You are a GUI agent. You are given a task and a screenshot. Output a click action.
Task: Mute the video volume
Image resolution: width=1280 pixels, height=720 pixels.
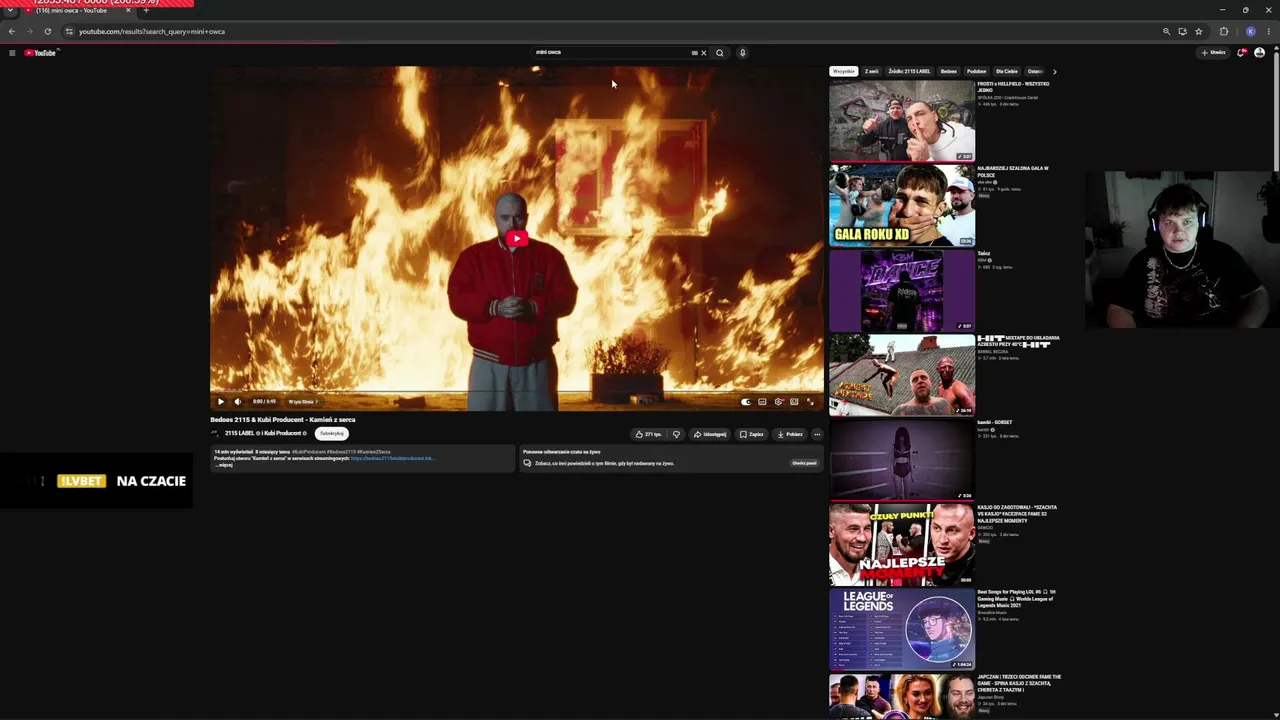pyautogui.click(x=237, y=402)
